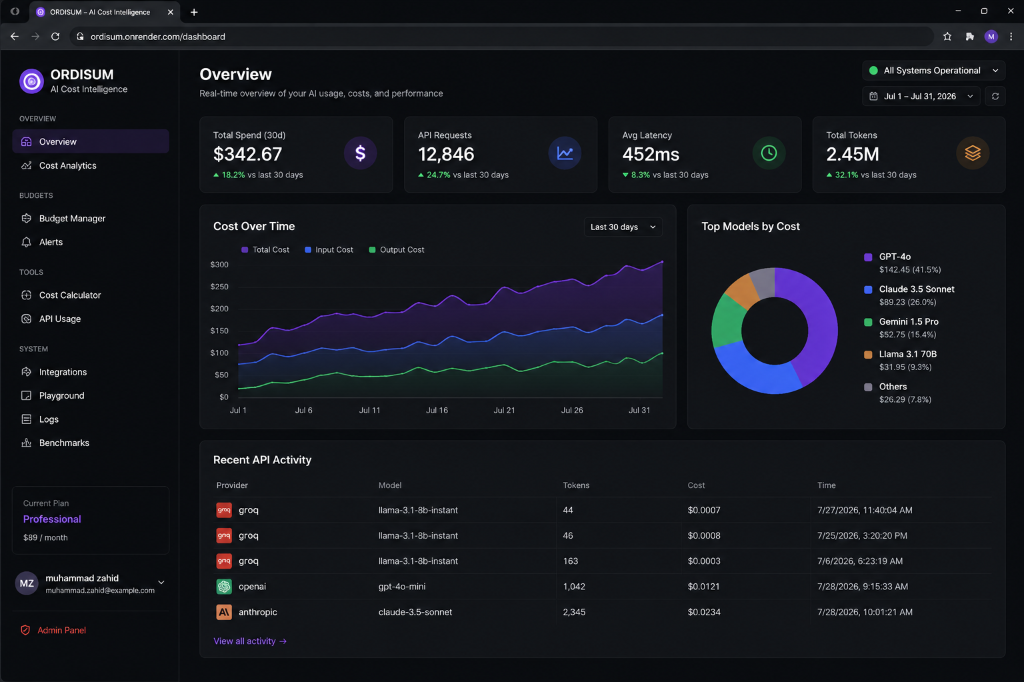This screenshot has width=1024, height=682.
Task: Click the 12,846 API requests value
Action: 446,154
